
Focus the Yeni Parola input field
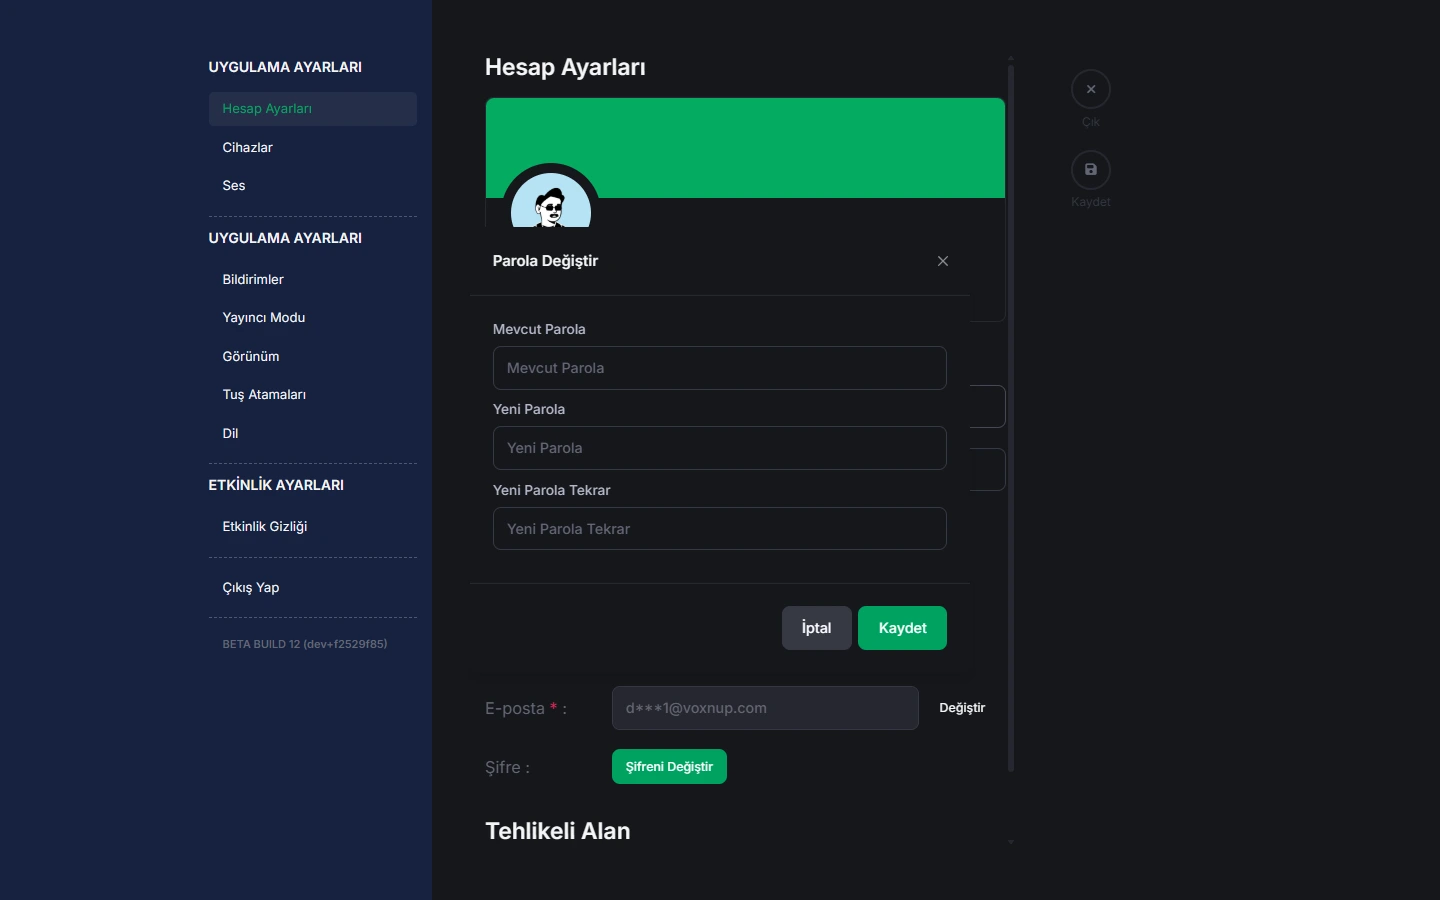[x=720, y=448]
